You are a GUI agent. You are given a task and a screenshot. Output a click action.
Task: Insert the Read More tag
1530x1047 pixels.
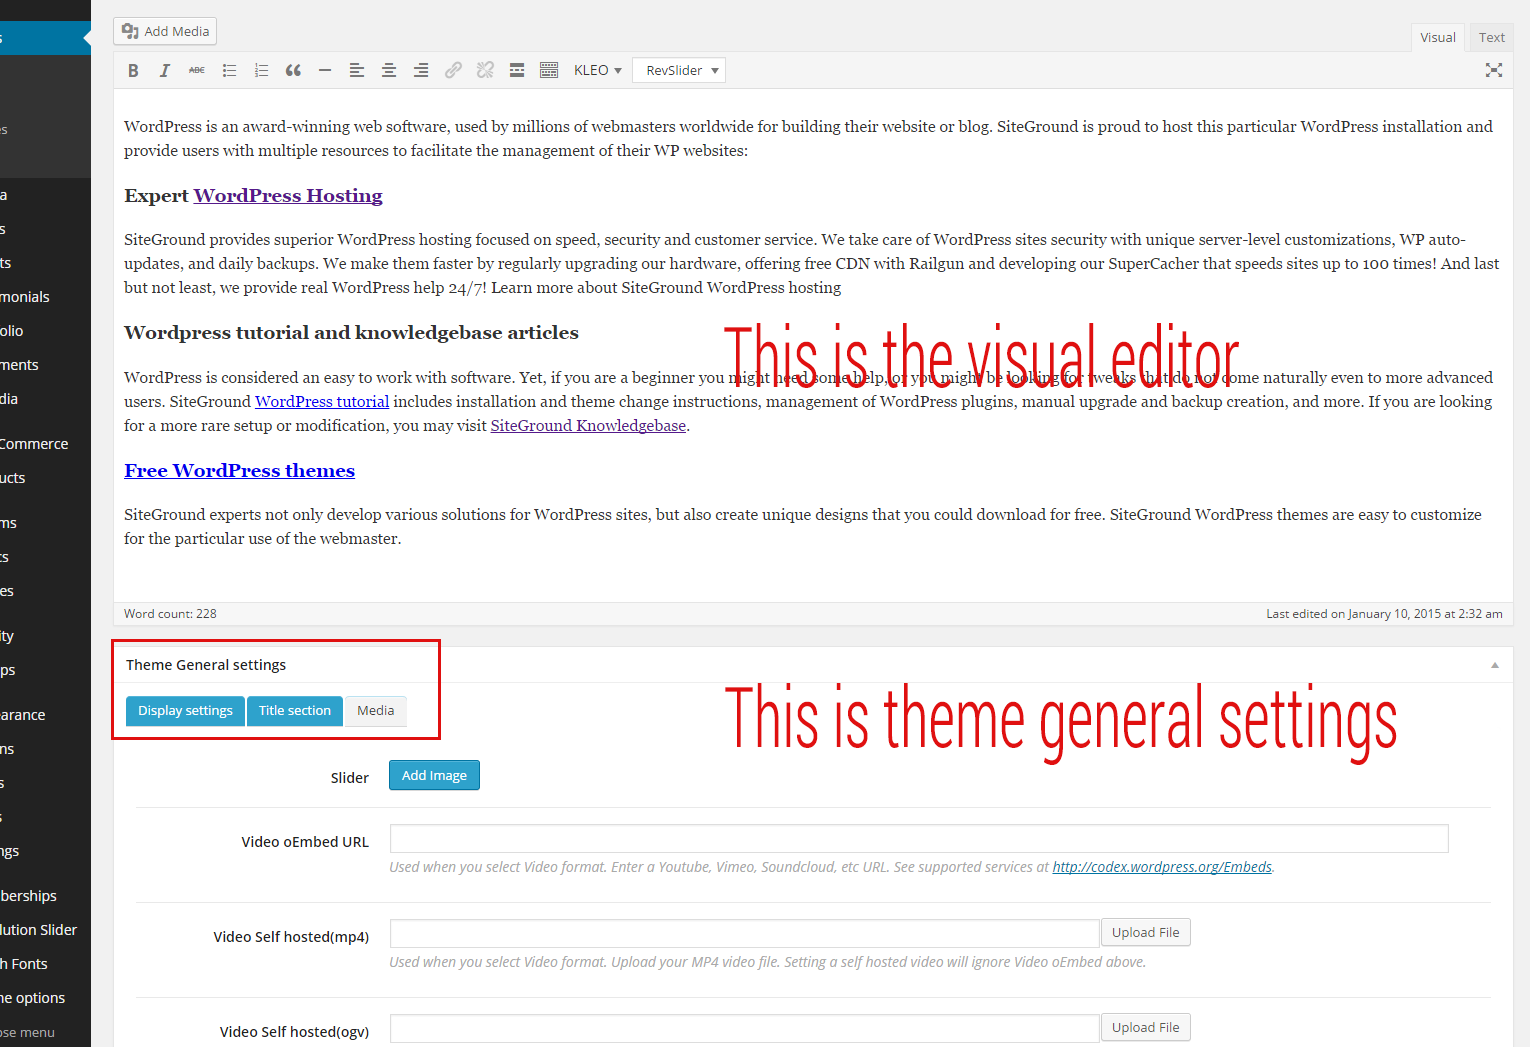[x=517, y=70]
